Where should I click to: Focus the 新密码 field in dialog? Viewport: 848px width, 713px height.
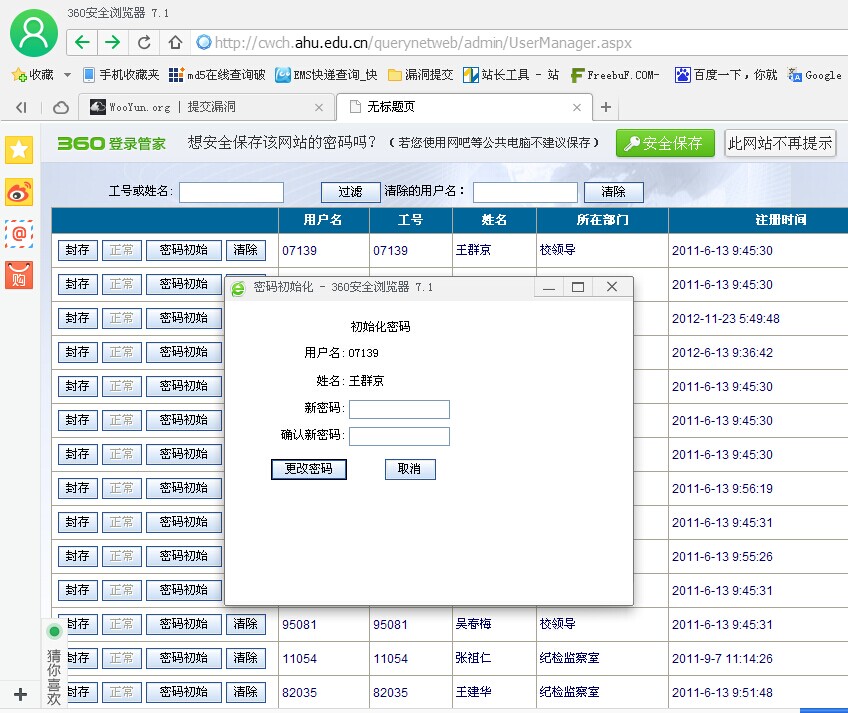coord(399,410)
